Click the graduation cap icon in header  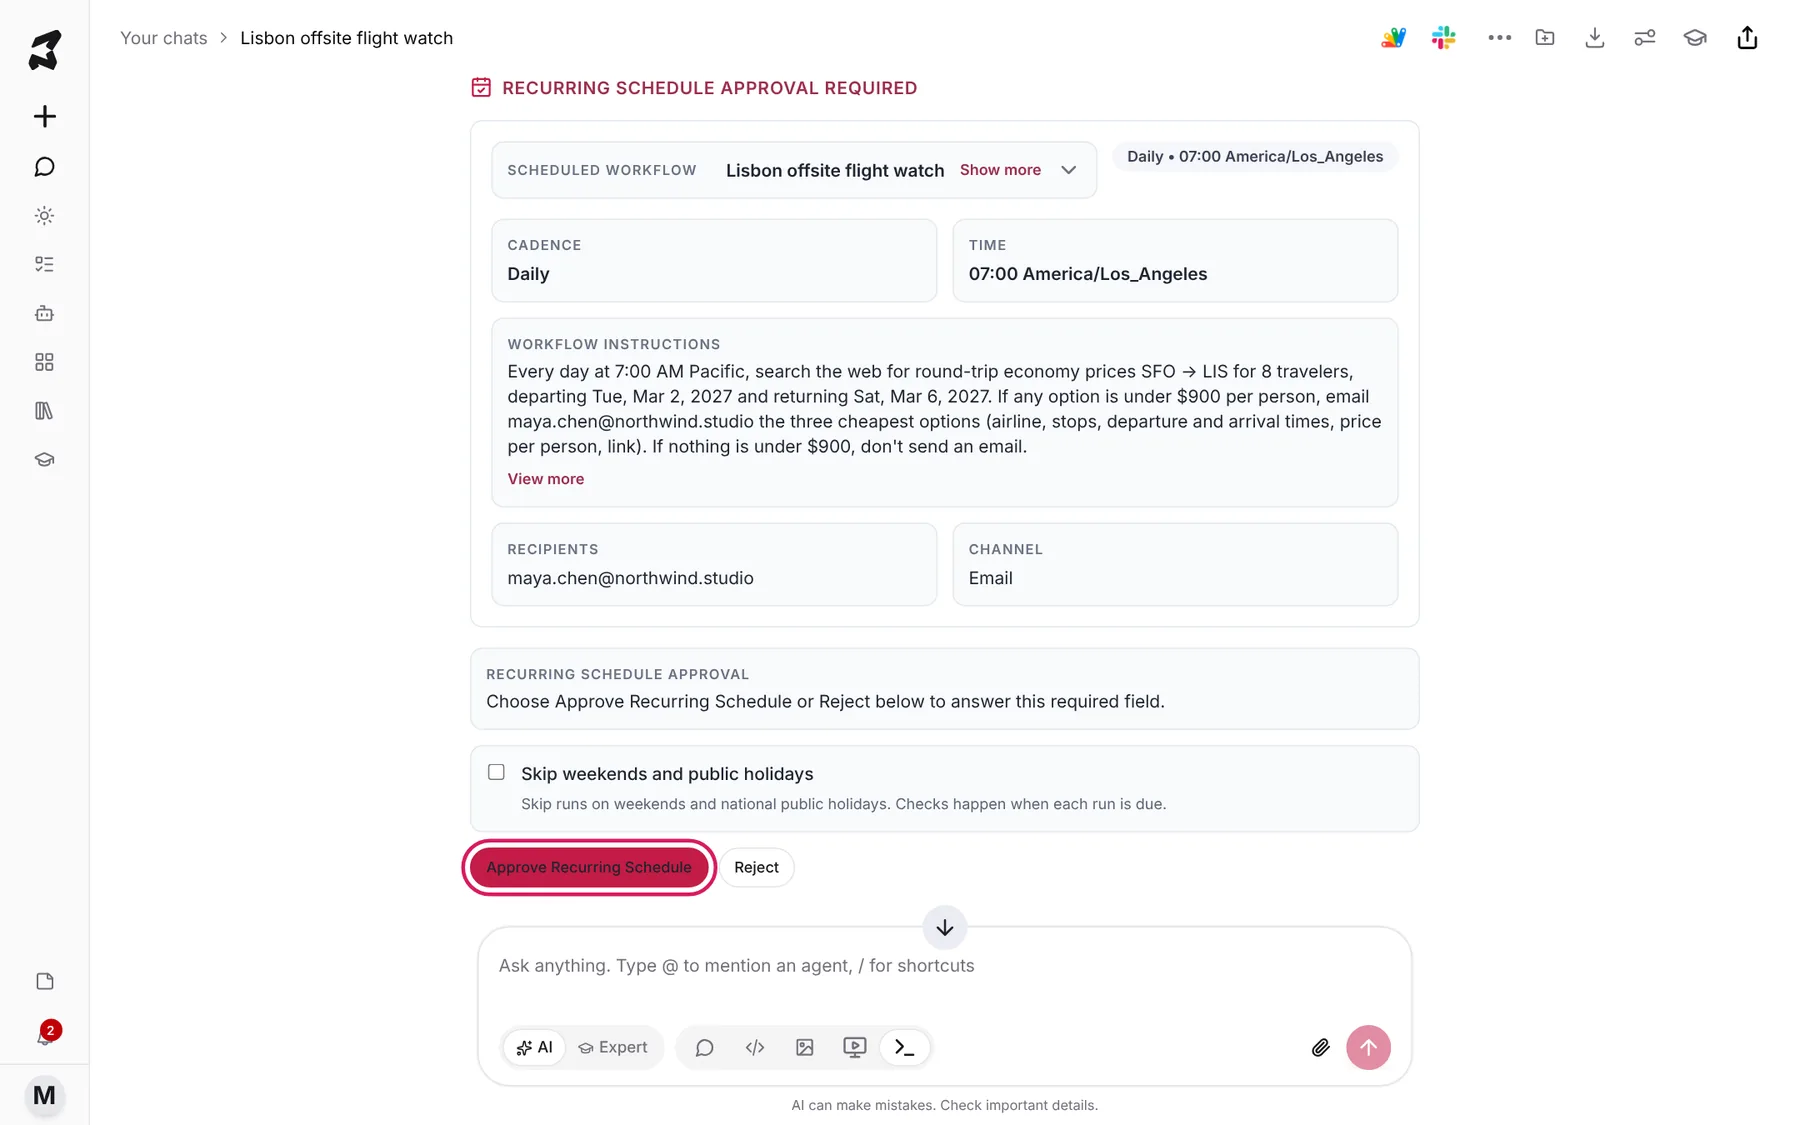tap(1695, 38)
